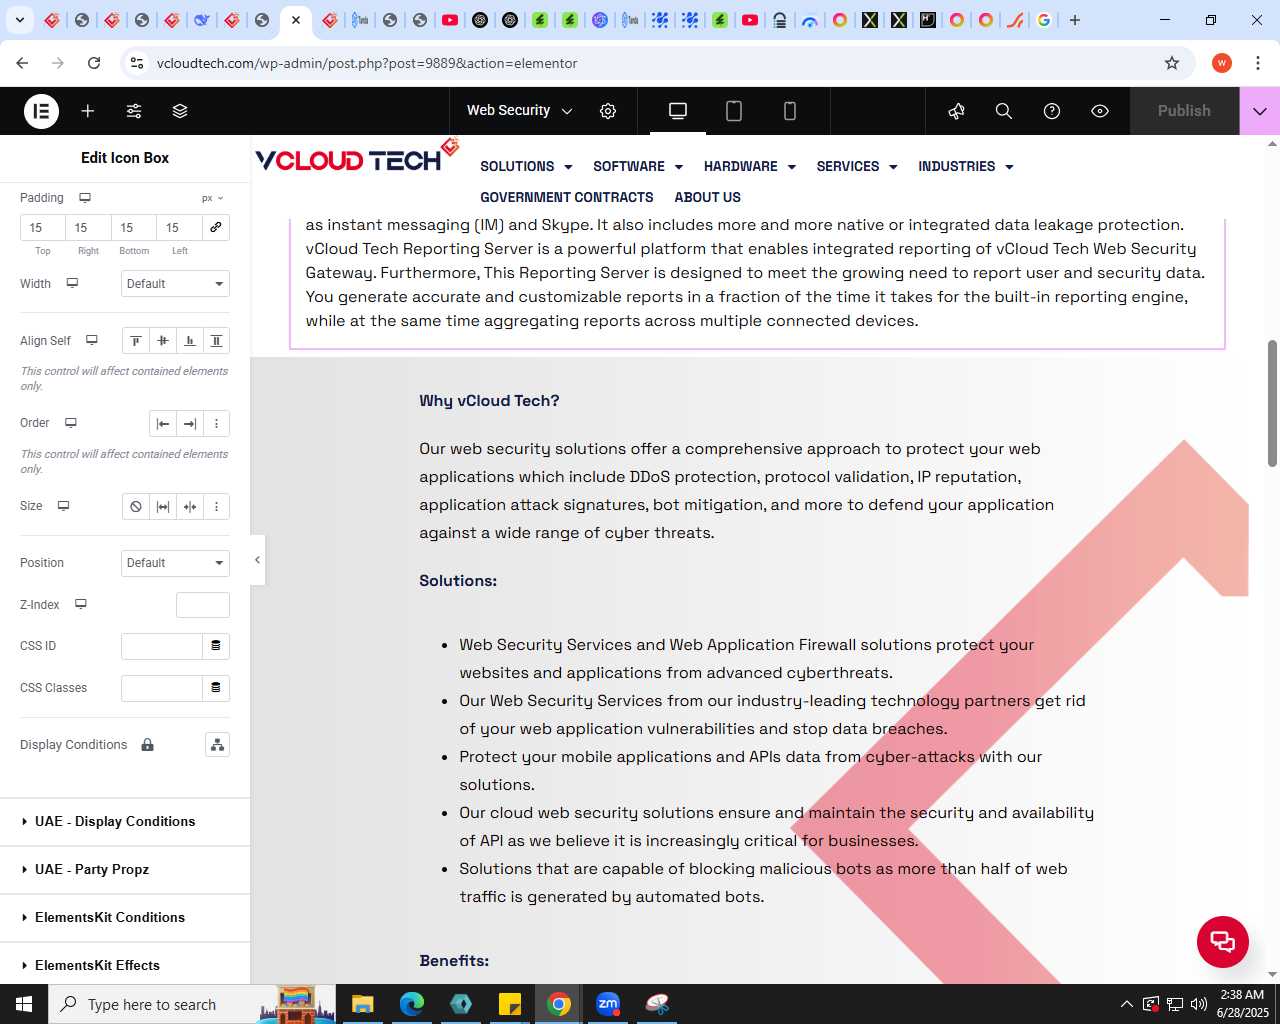Click the ABOUT US link

pyautogui.click(x=707, y=198)
